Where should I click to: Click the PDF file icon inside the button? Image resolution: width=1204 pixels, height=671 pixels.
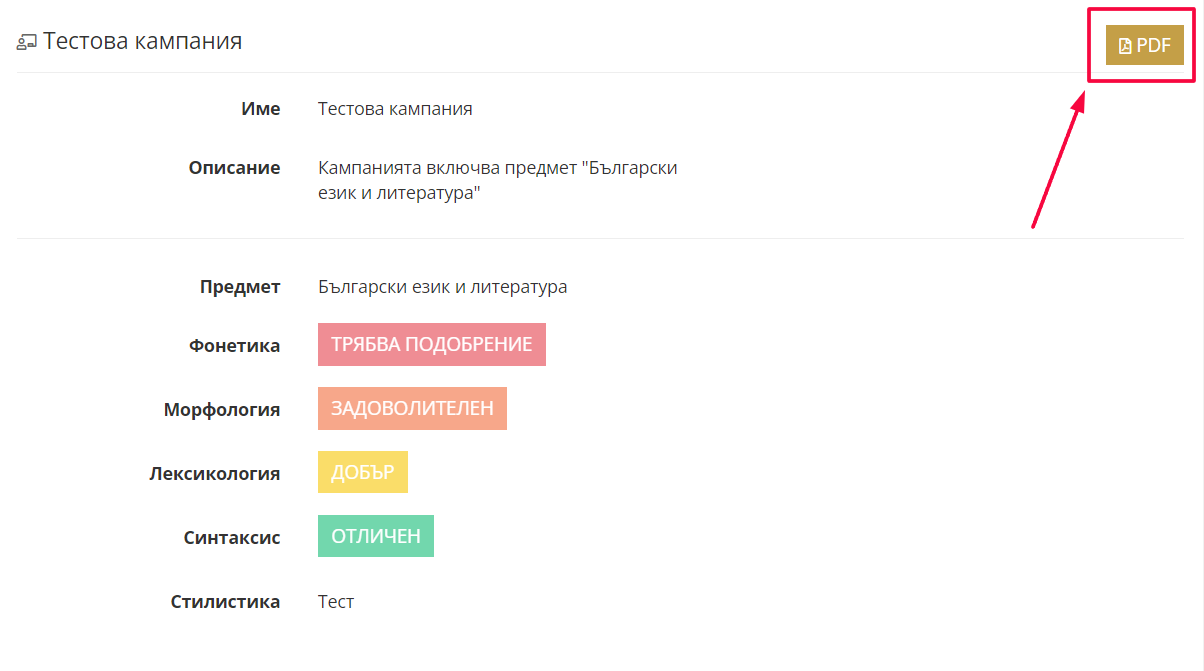click(x=1125, y=46)
